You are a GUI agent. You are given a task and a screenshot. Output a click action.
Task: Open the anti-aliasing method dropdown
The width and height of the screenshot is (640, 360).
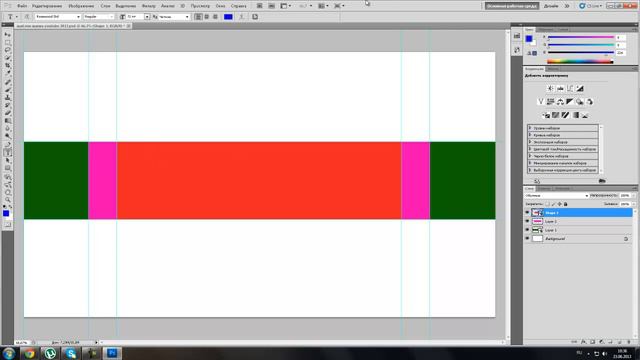[187, 17]
